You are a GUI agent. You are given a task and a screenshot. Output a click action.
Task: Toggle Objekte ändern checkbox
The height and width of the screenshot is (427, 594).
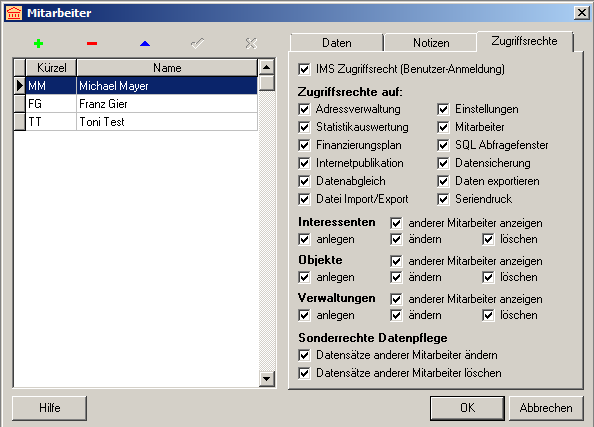pyautogui.click(x=396, y=277)
